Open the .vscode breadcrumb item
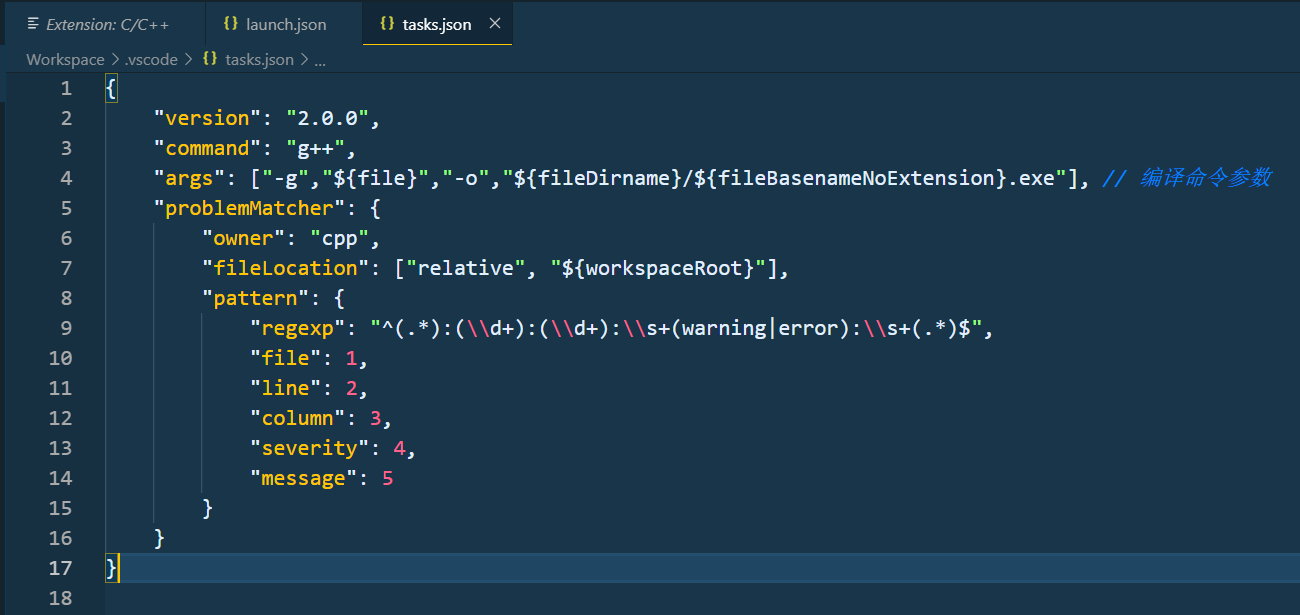The height and width of the screenshot is (615, 1300). pyautogui.click(x=148, y=59)
